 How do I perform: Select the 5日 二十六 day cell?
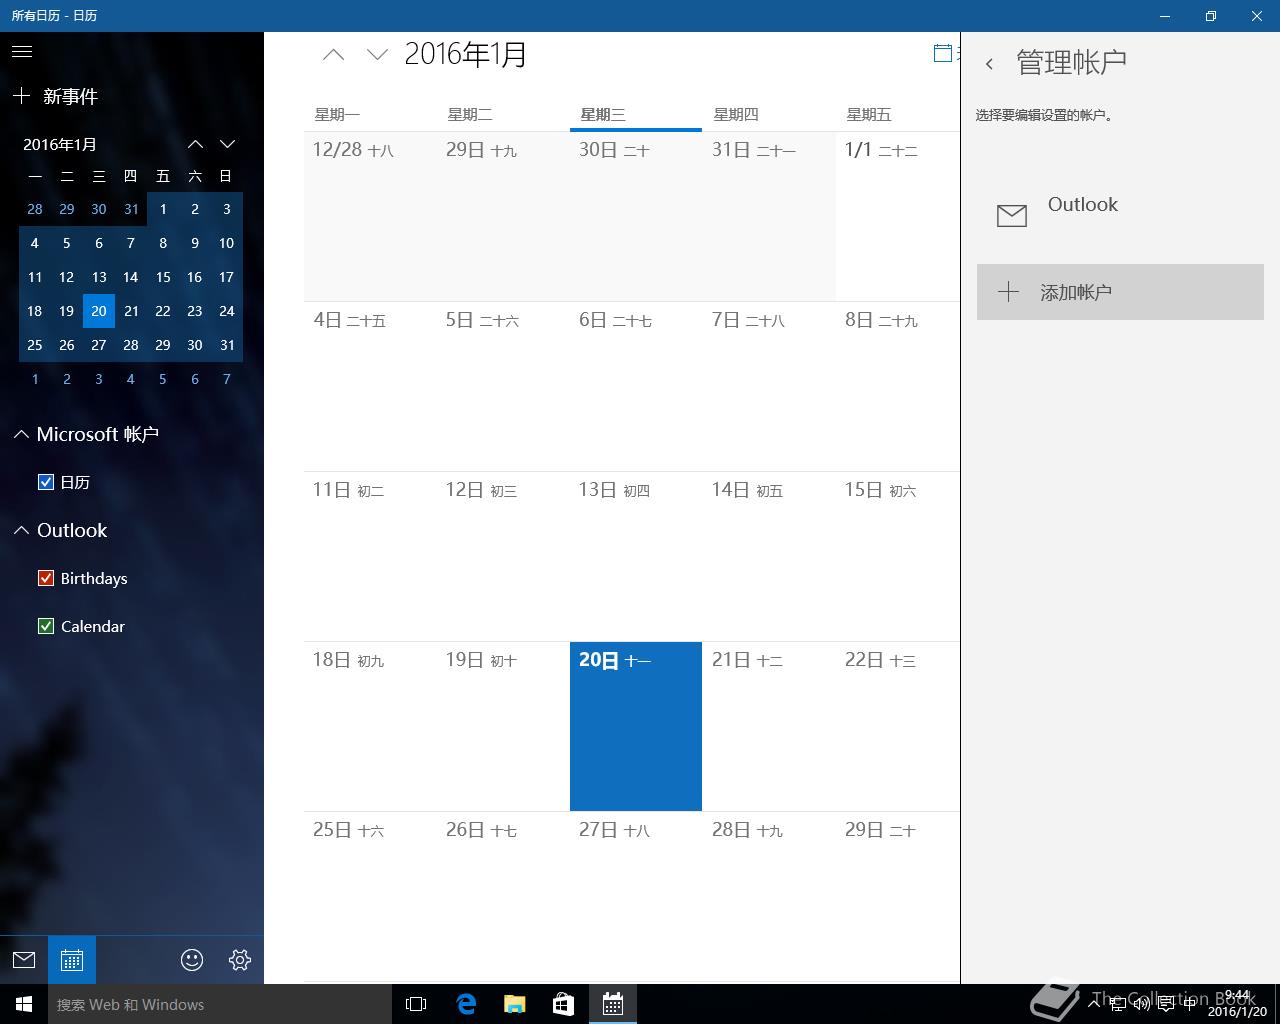click(x=503, y=386)
